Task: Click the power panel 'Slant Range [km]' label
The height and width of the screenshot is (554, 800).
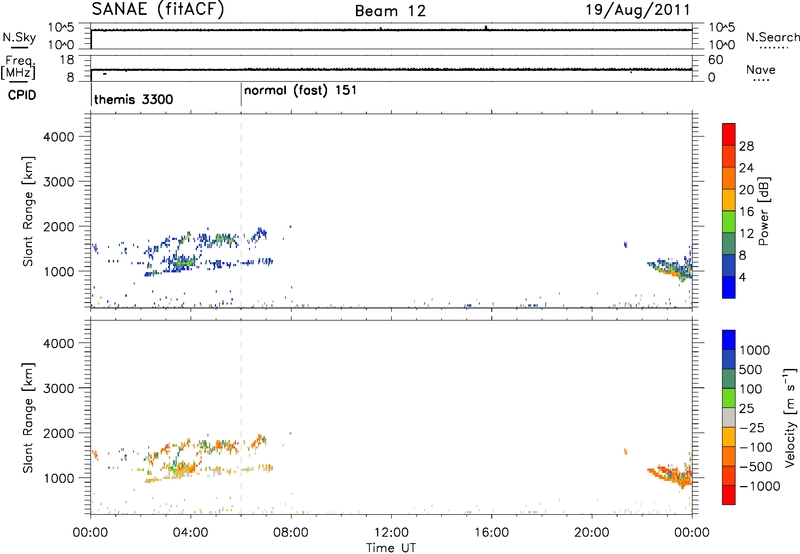Action: pyautogui.click(x=28, y=211)
